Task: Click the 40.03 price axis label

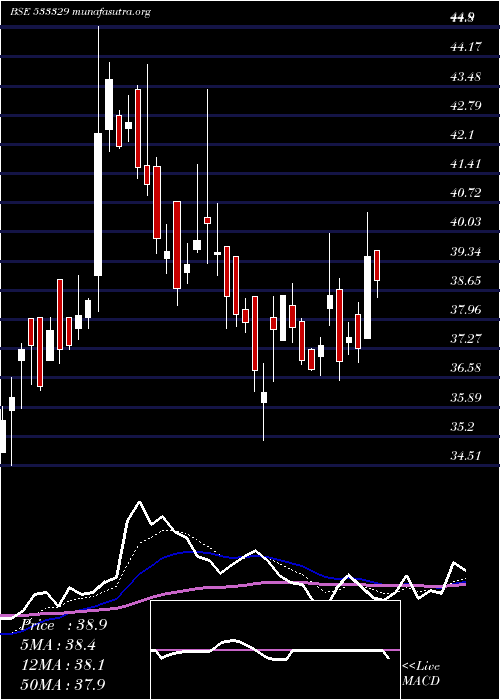Action: (466, 222)
